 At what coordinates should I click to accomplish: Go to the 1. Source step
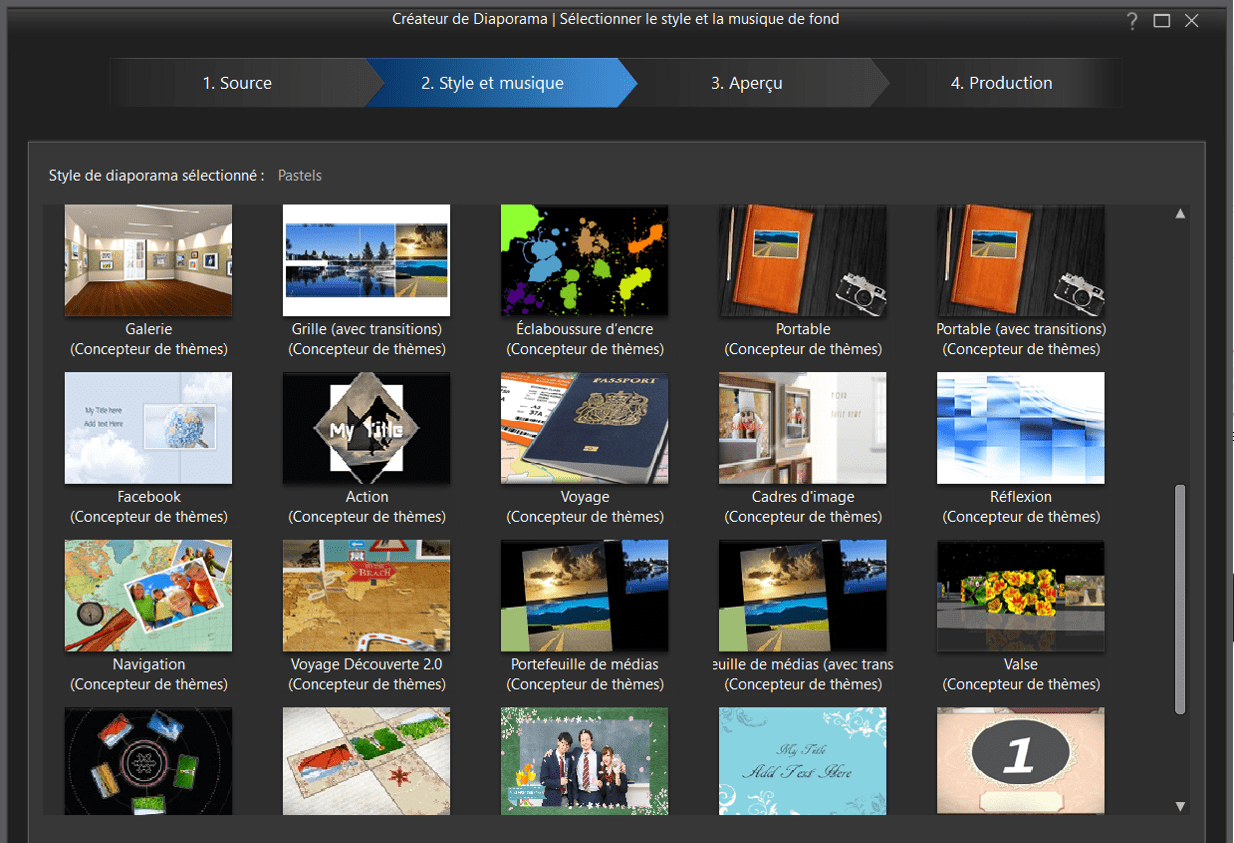point(237,83)
